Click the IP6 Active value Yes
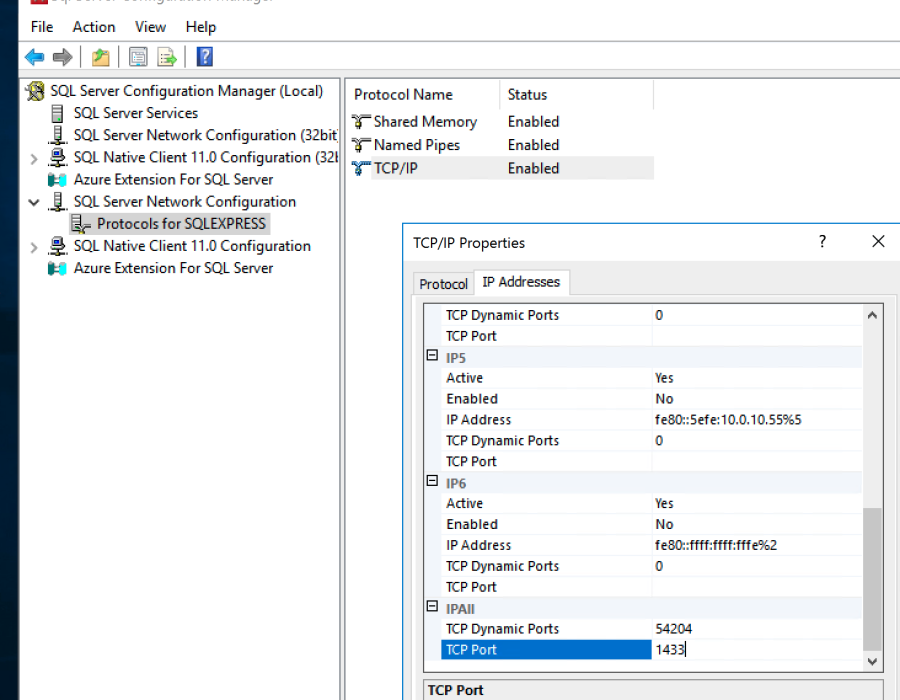Screen dimensions: 900x700 tap(664, 503)
